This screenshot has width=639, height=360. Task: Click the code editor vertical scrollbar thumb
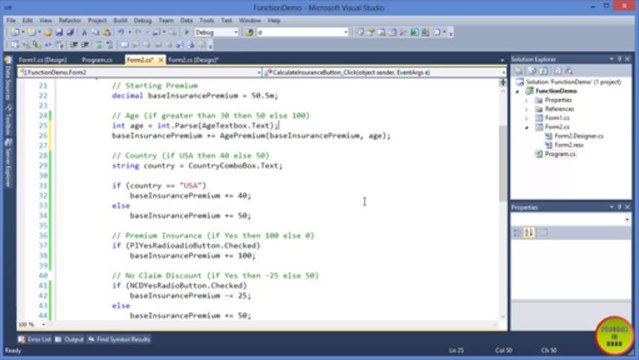(503, 163)
